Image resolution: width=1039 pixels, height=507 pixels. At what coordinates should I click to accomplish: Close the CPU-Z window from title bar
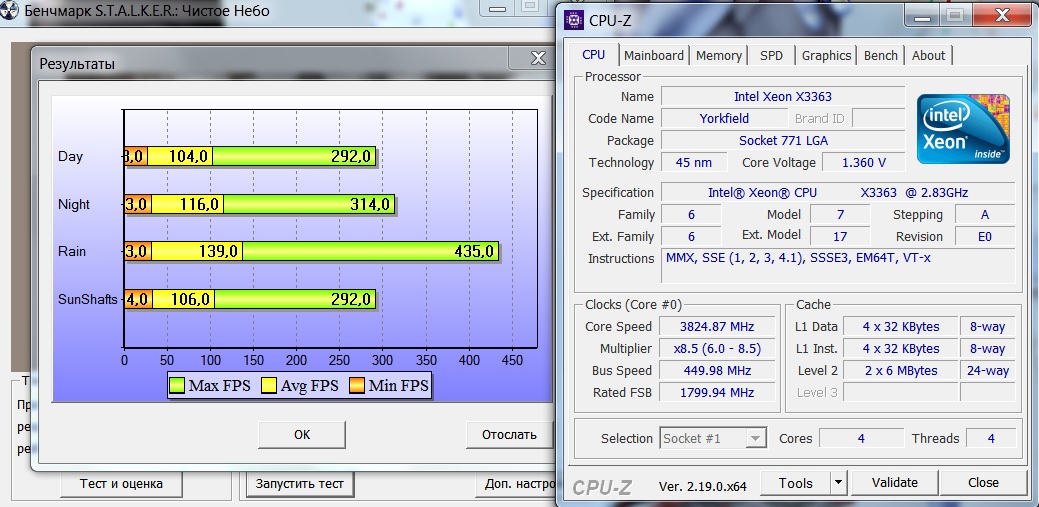tap(1005, 15)
